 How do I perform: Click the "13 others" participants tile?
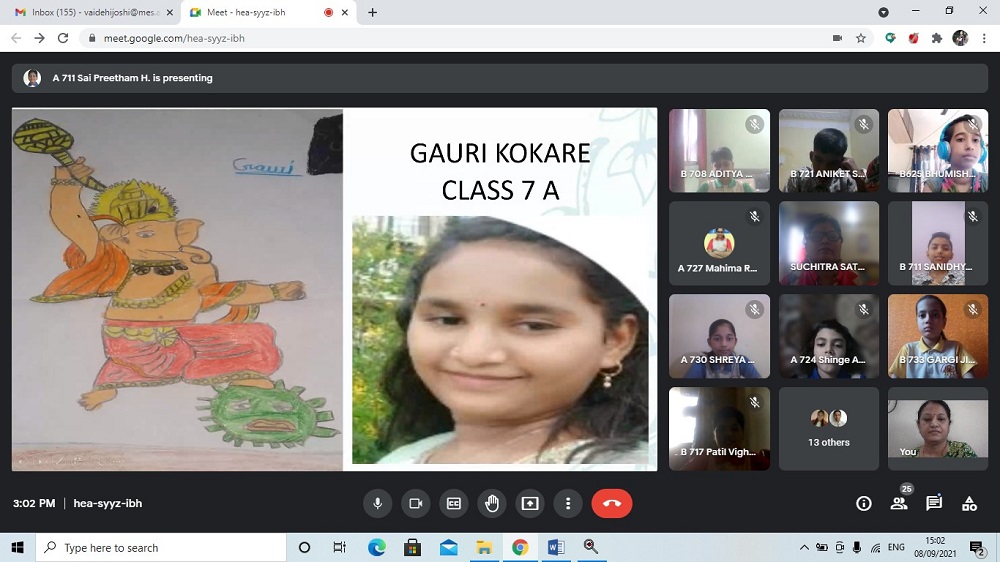point(828,428)
